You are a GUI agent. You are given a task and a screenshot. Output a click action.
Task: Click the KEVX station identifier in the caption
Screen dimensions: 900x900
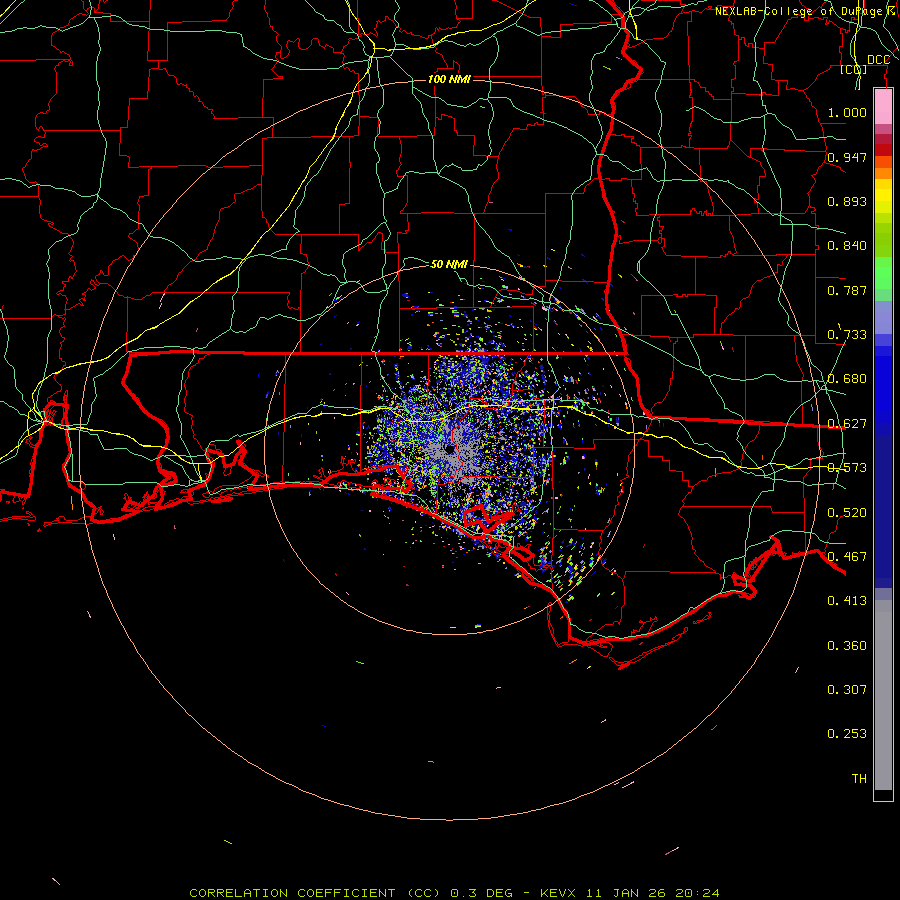[560, 893]
